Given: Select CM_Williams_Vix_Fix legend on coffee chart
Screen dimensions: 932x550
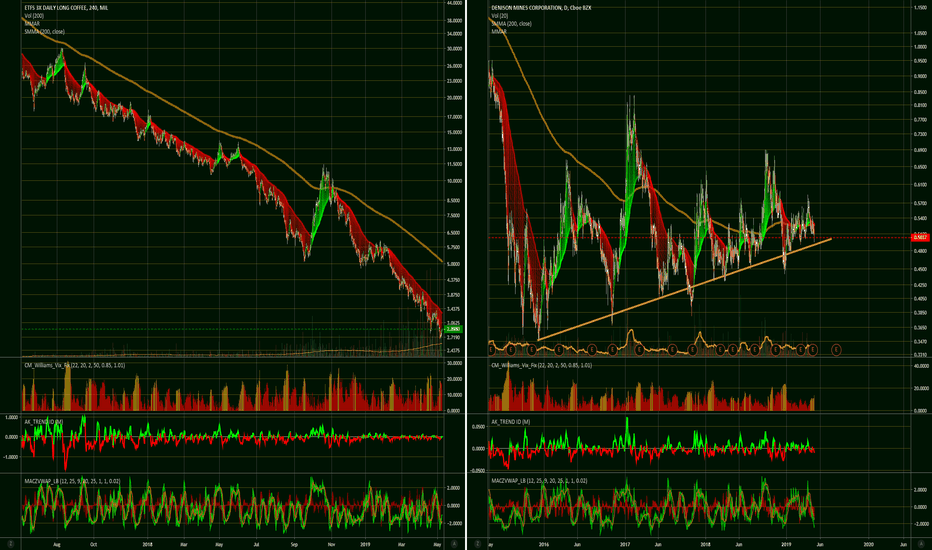Looking at the screenshot, I should 74,365.
